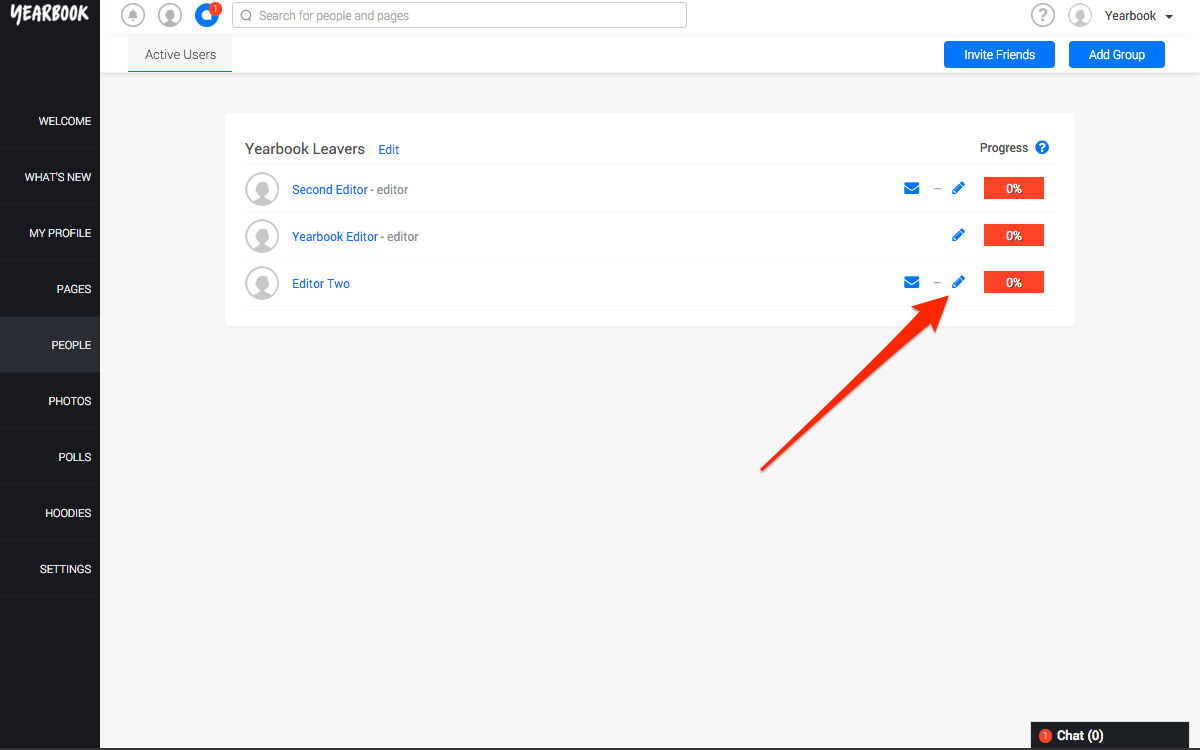Screen dimensions: 1200x750
Task: Click Editor Two's 0% progress bar
Action: [1014, 282]
